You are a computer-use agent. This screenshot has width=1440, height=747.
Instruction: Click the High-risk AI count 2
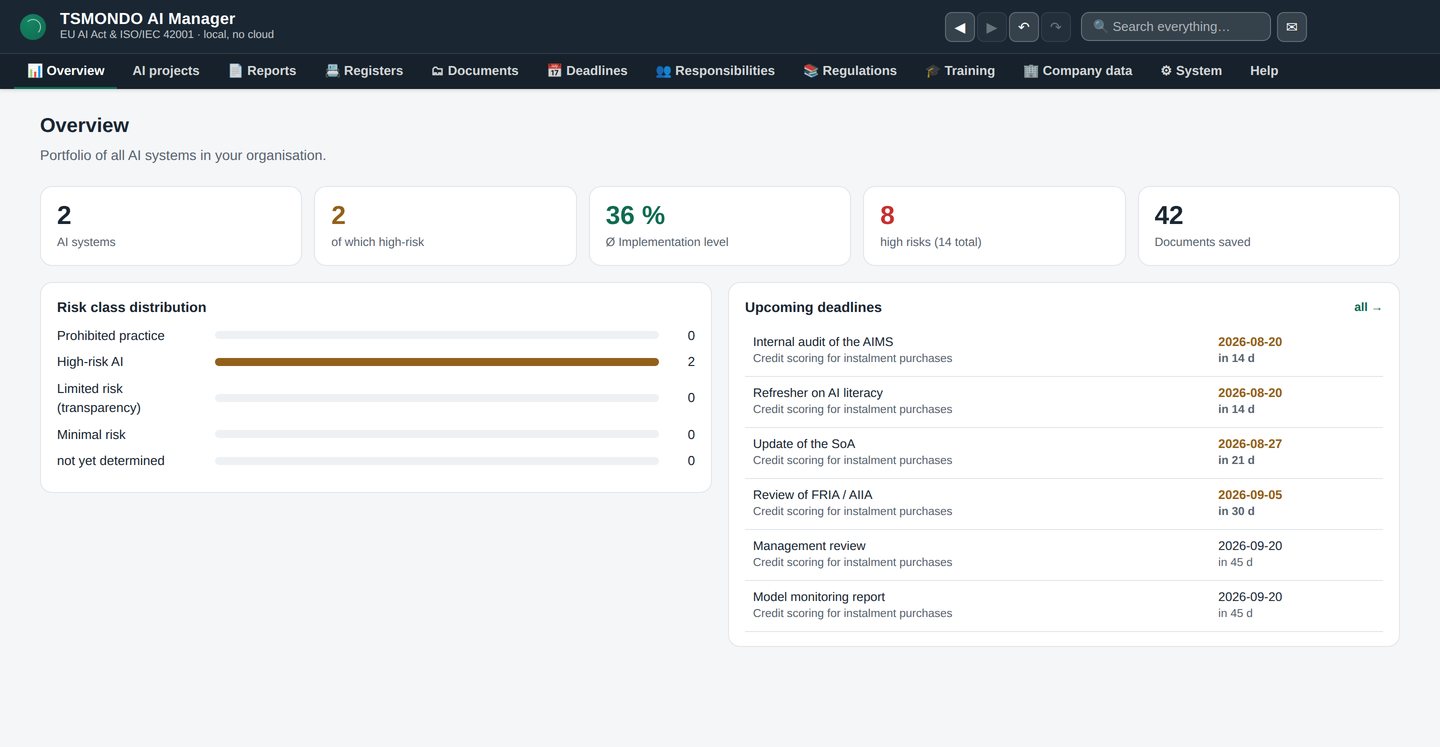coord(691,362)
